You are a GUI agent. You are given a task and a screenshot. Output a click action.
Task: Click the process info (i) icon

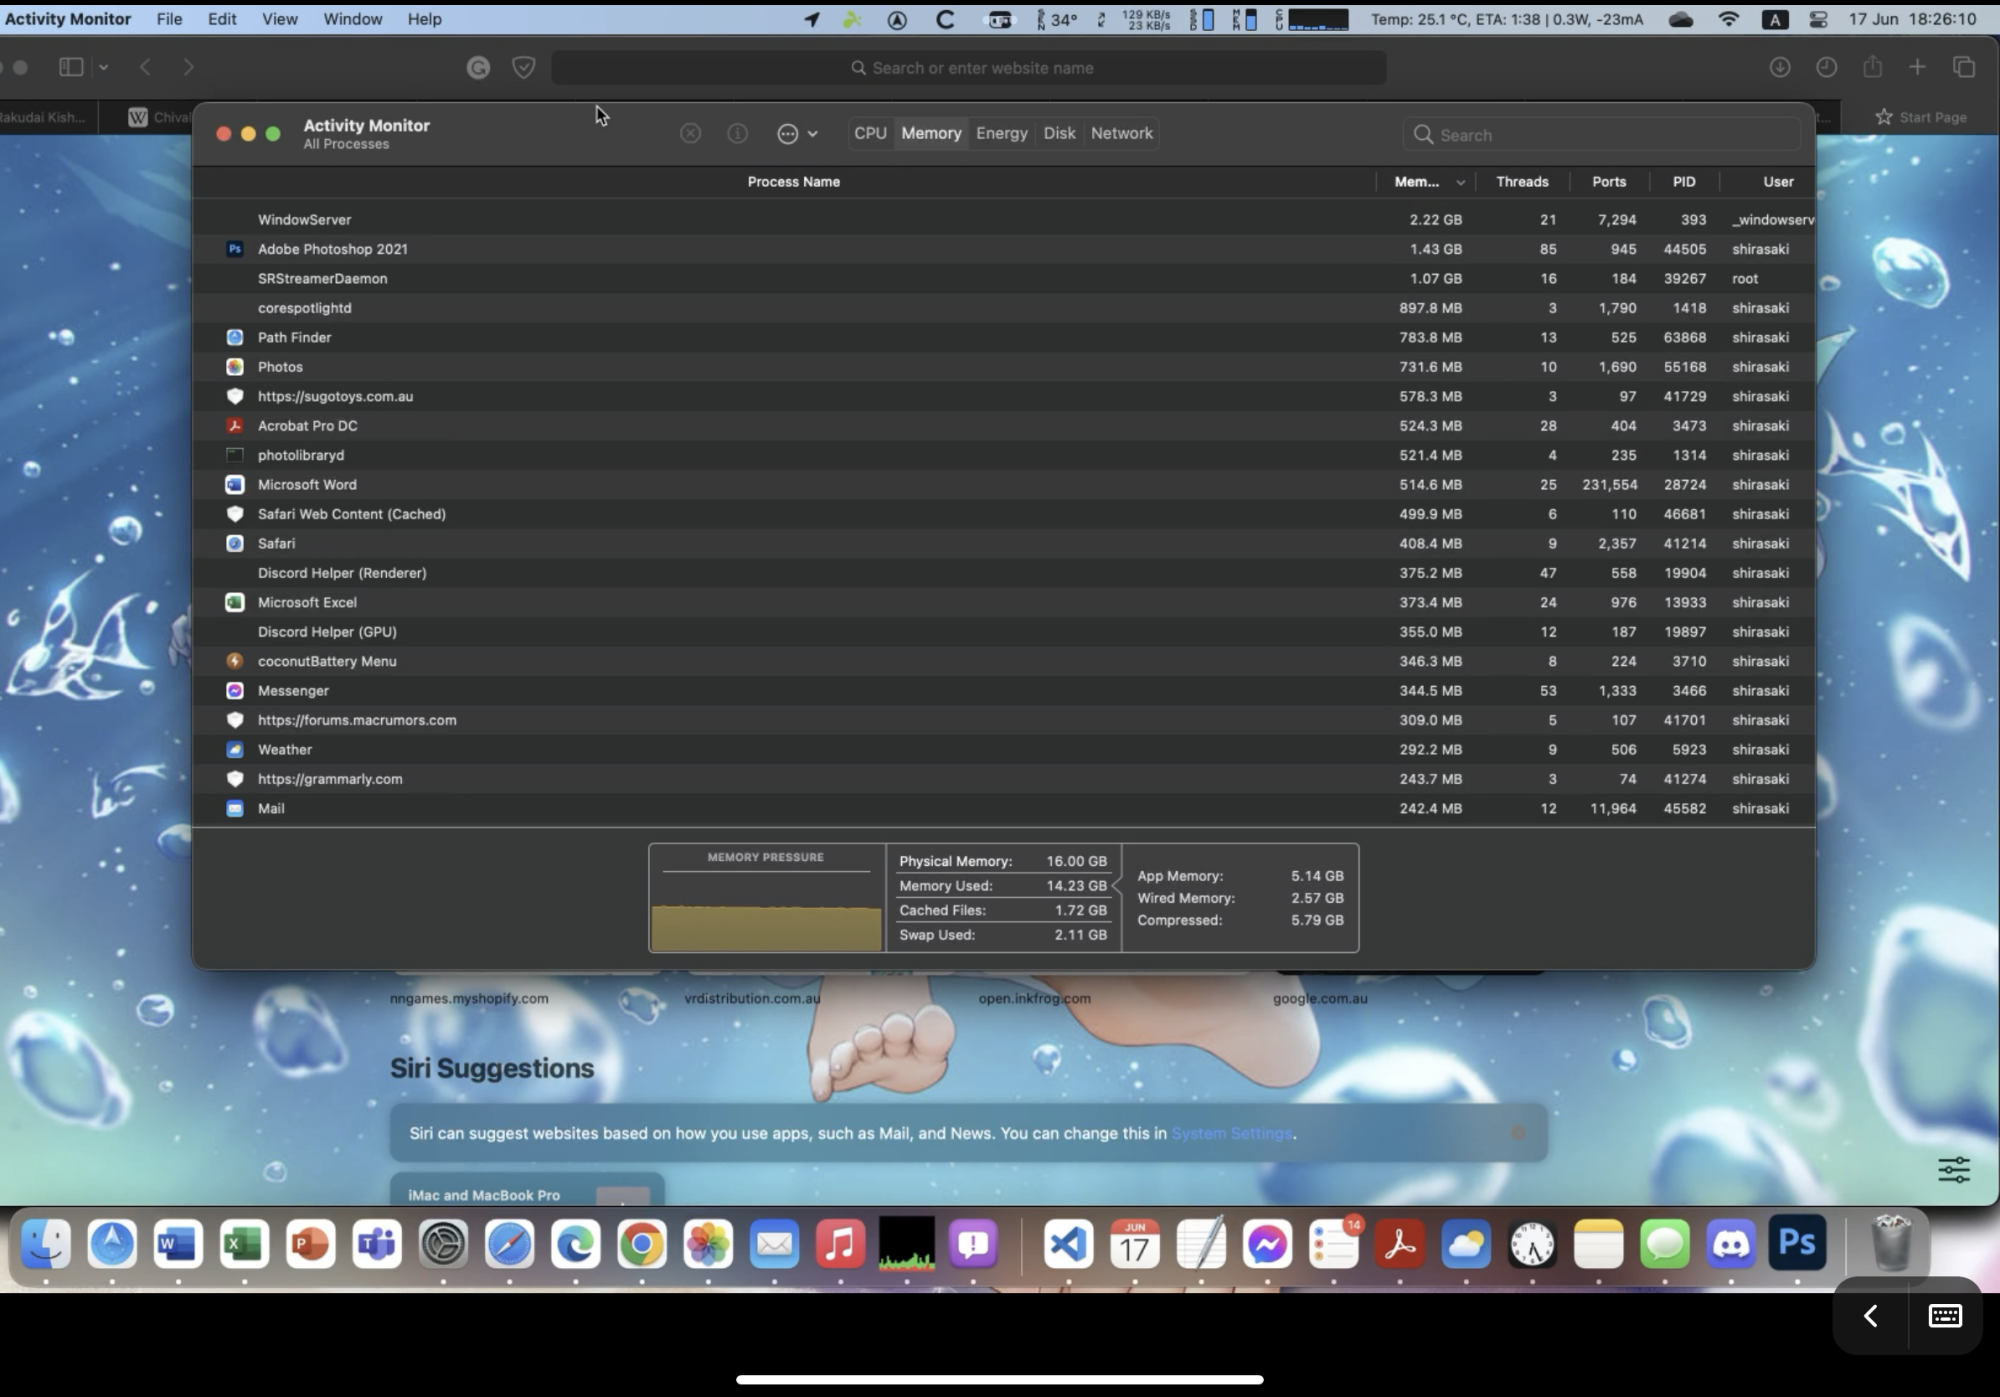click(737, 133)
